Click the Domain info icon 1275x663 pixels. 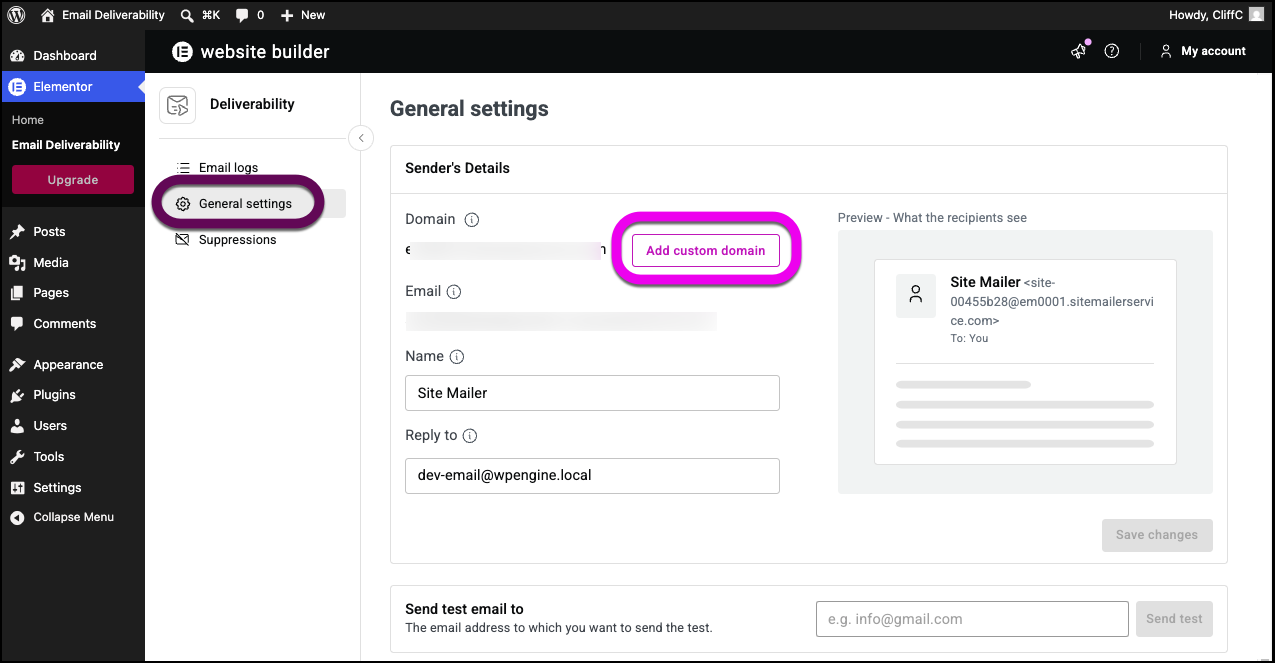pyautogui.click(x=472, y=220)
